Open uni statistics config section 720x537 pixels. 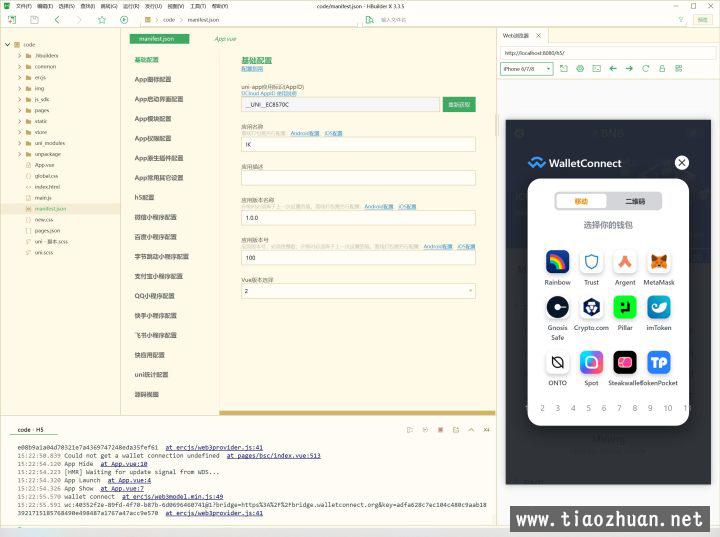151,375
